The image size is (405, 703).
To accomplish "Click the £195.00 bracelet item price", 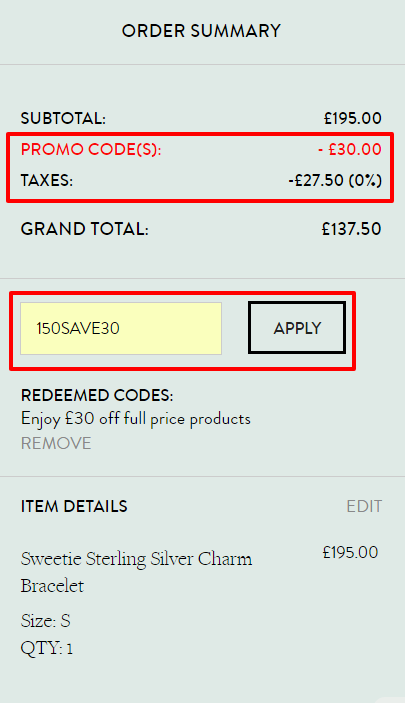I will (350, 552).
